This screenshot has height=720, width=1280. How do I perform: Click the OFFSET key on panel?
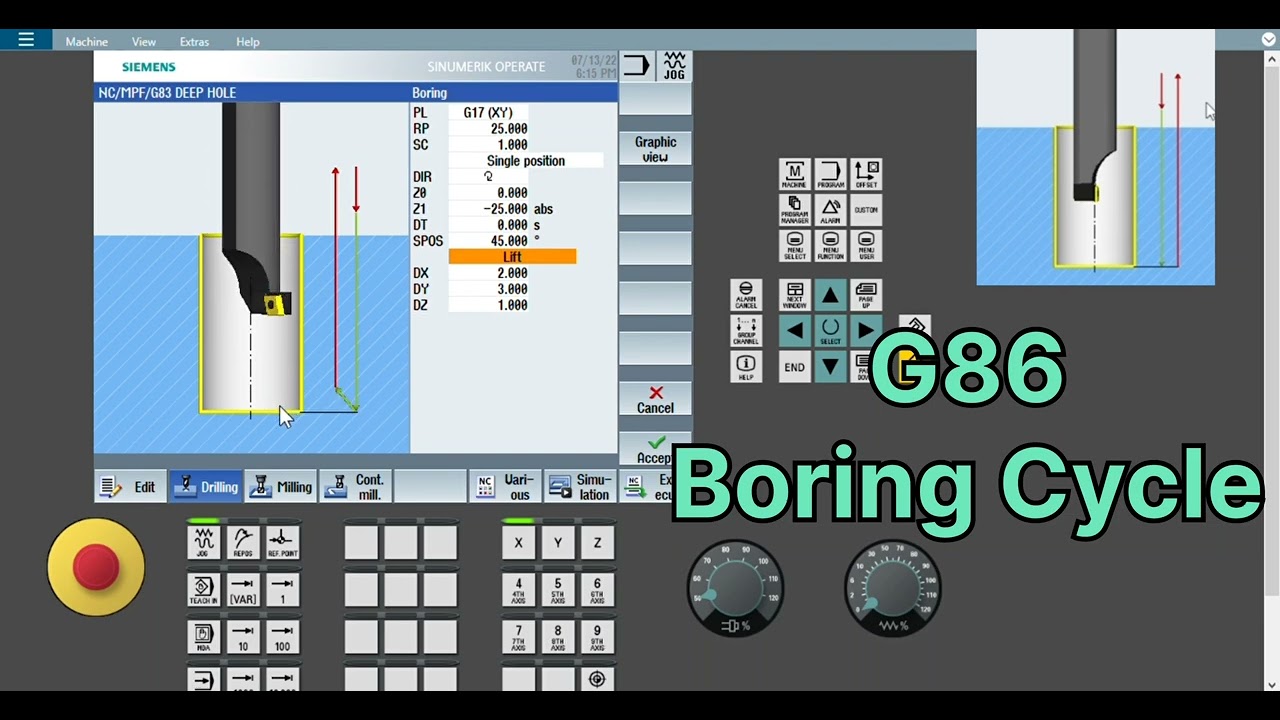(x=866, y=174)
